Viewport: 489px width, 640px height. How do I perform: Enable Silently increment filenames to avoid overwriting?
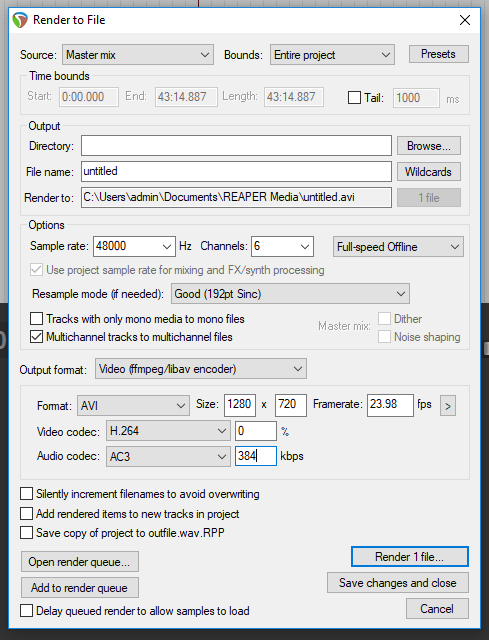coord(27,494)
